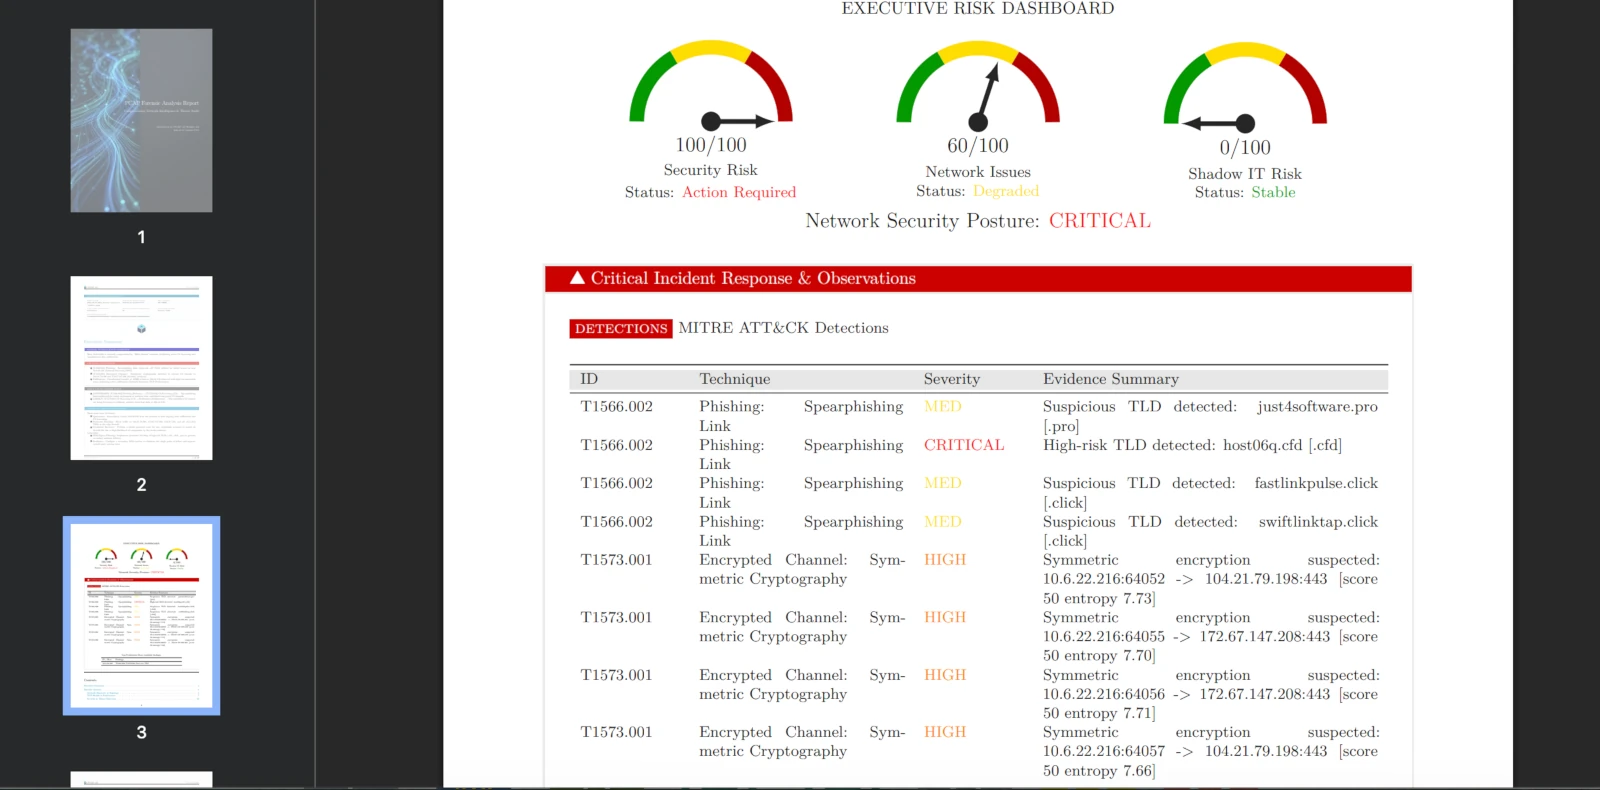1600x790 pixels.
Task: Click "MITRE ATT&CK Detections" heading
Action: (784, 328)
